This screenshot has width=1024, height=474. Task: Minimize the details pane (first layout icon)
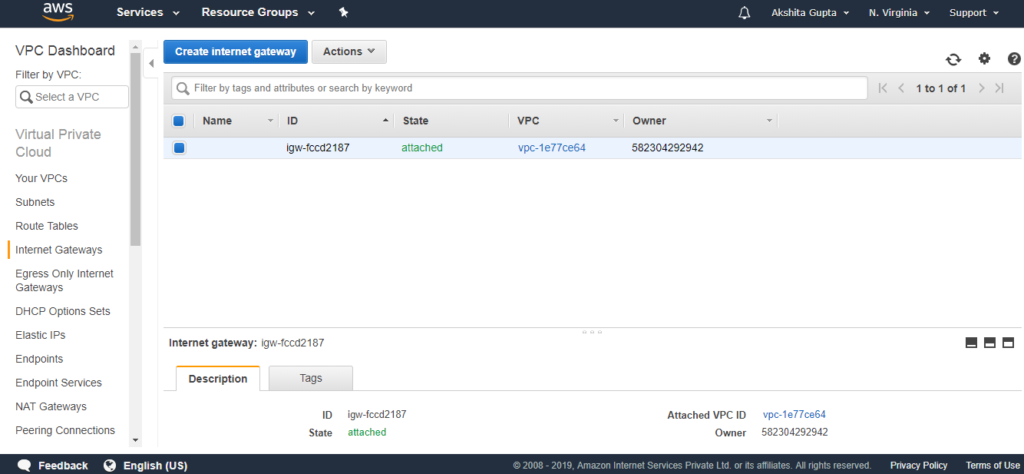coord(971,343)
